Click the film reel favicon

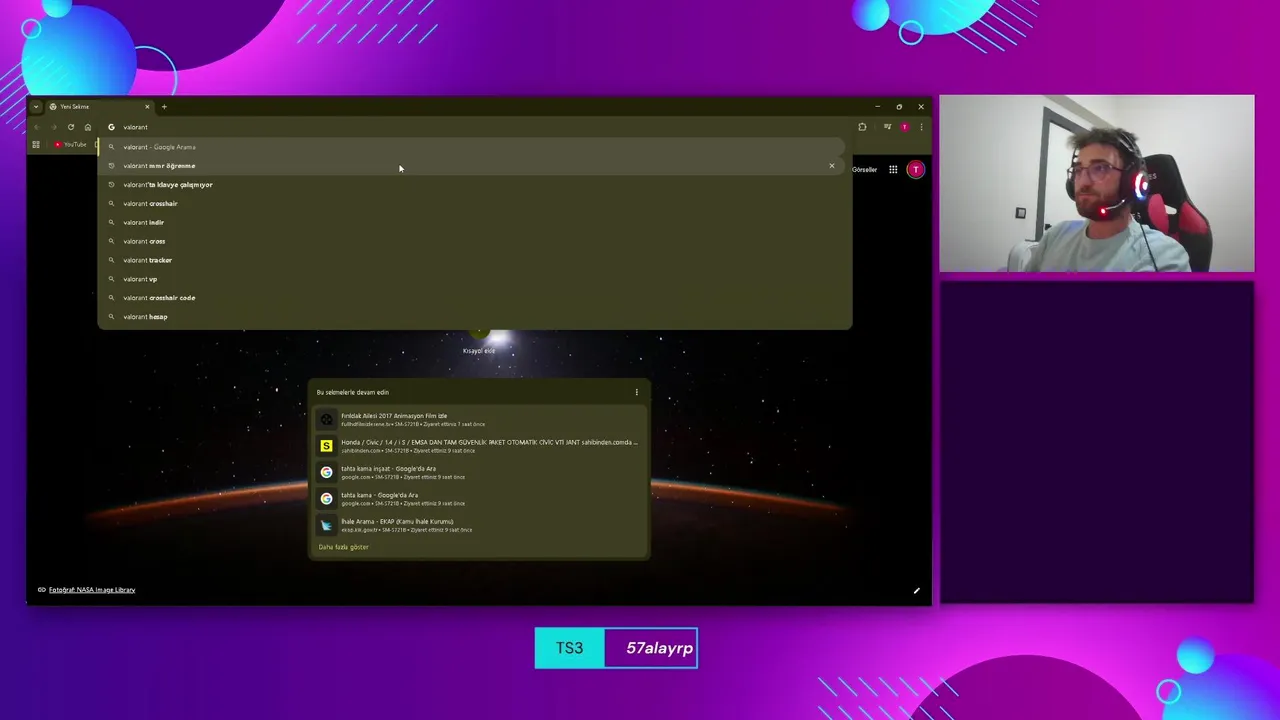326,419
